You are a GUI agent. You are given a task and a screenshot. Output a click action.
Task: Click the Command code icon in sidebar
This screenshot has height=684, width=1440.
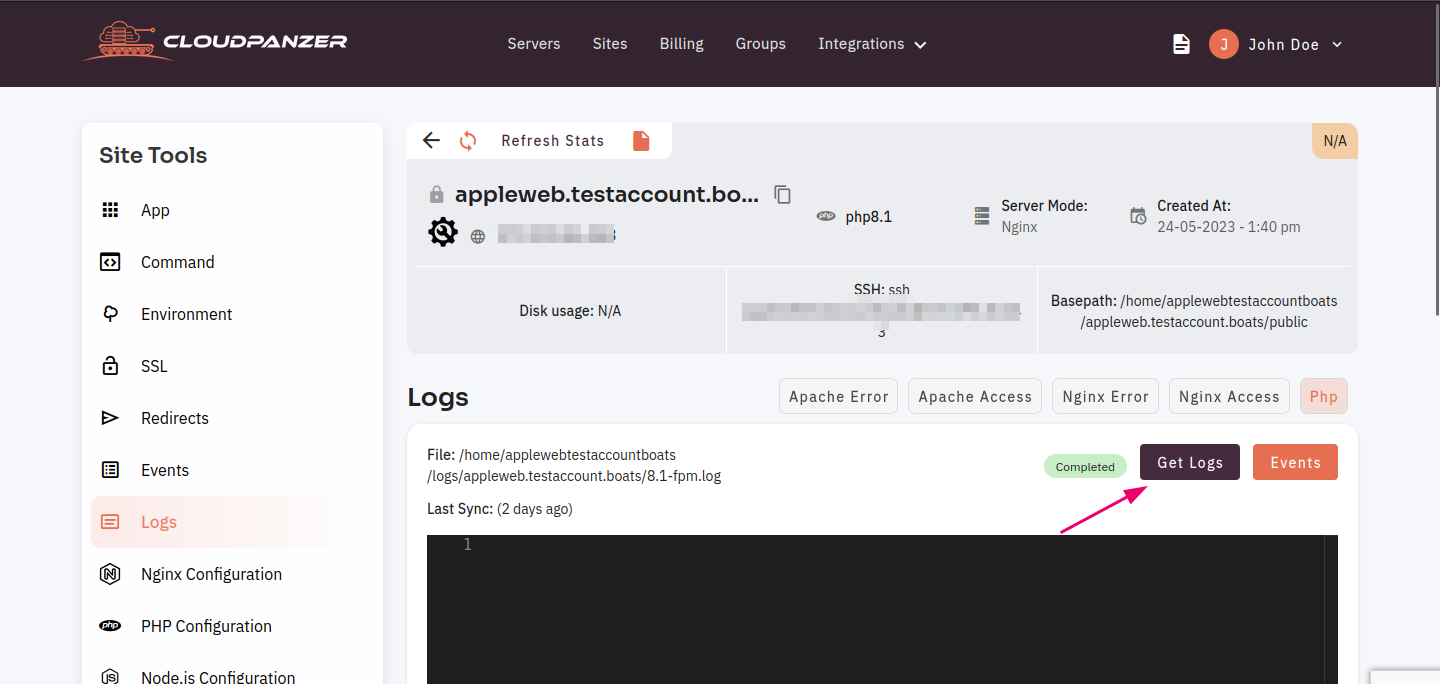pyautogui.click(x=110, y=262)
